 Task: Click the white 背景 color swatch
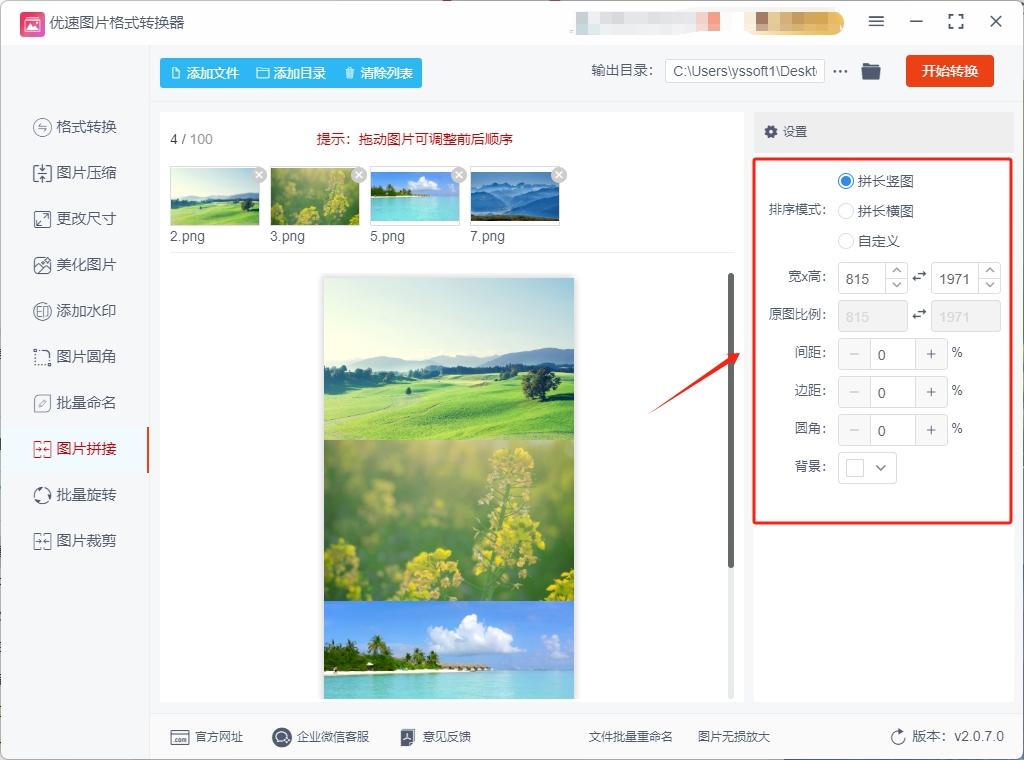[855, 467]
